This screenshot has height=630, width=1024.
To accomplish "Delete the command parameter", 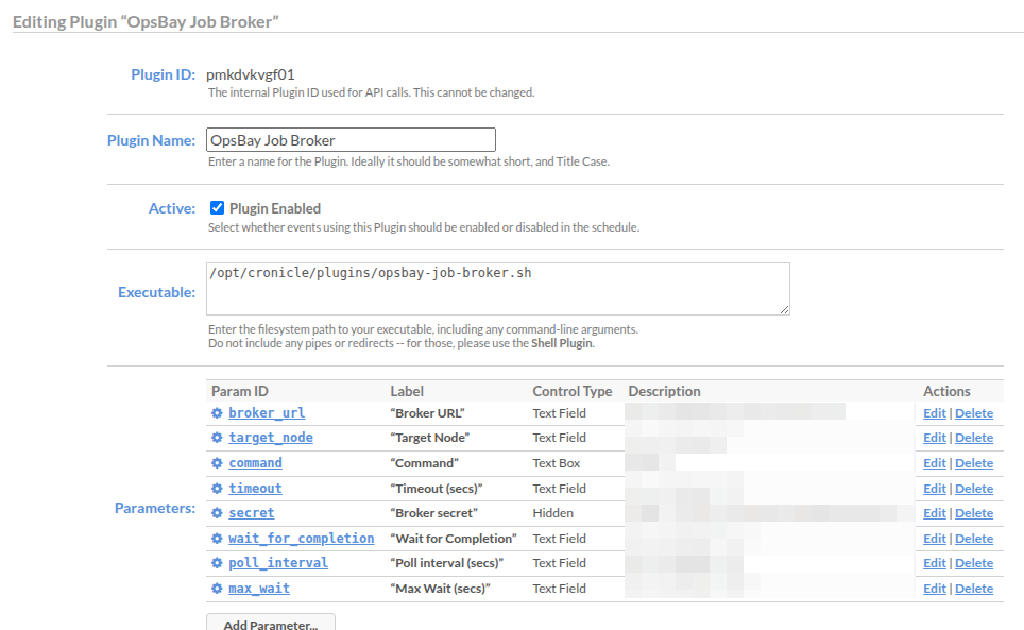I will (974, 463).
